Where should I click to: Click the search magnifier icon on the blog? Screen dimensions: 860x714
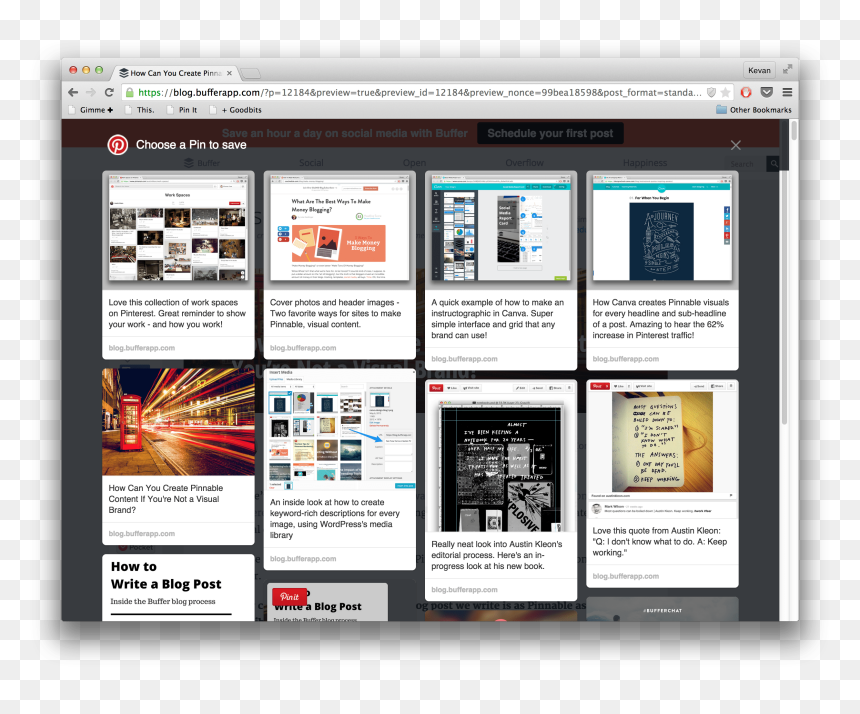pyautogui.click(x=773, y=163)
